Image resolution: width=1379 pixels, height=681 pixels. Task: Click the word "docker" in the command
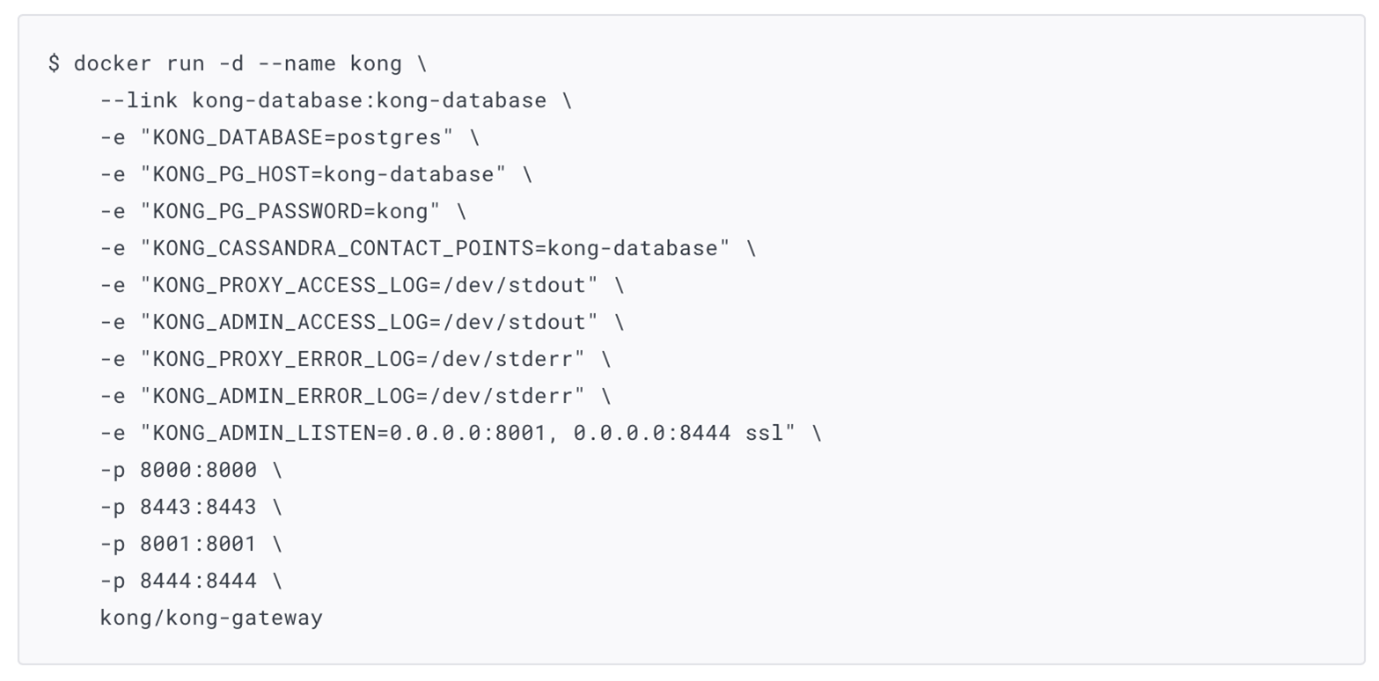(112, 64)
